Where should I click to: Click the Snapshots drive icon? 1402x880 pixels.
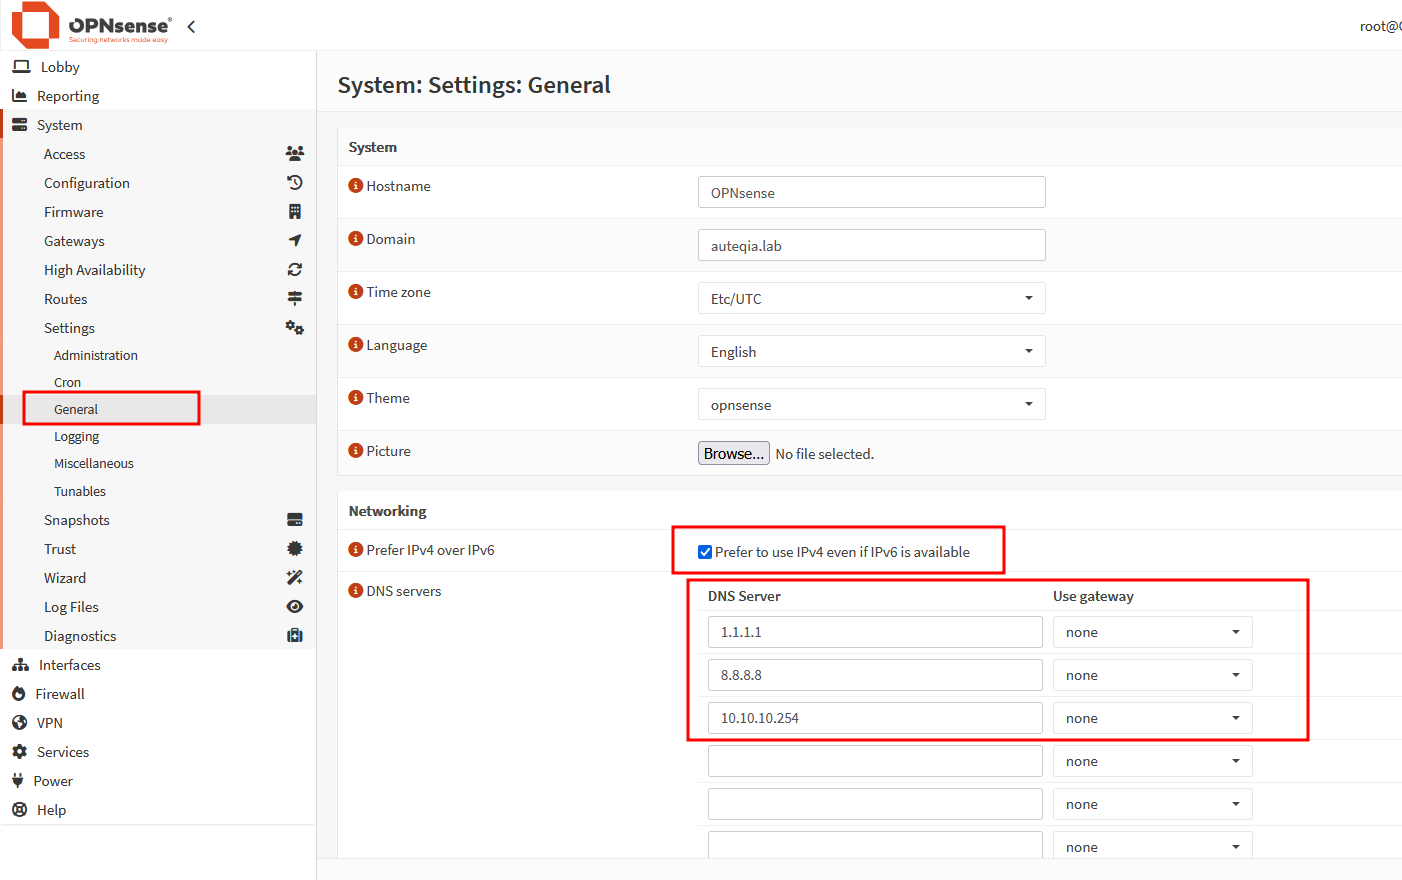pos(294,520)
